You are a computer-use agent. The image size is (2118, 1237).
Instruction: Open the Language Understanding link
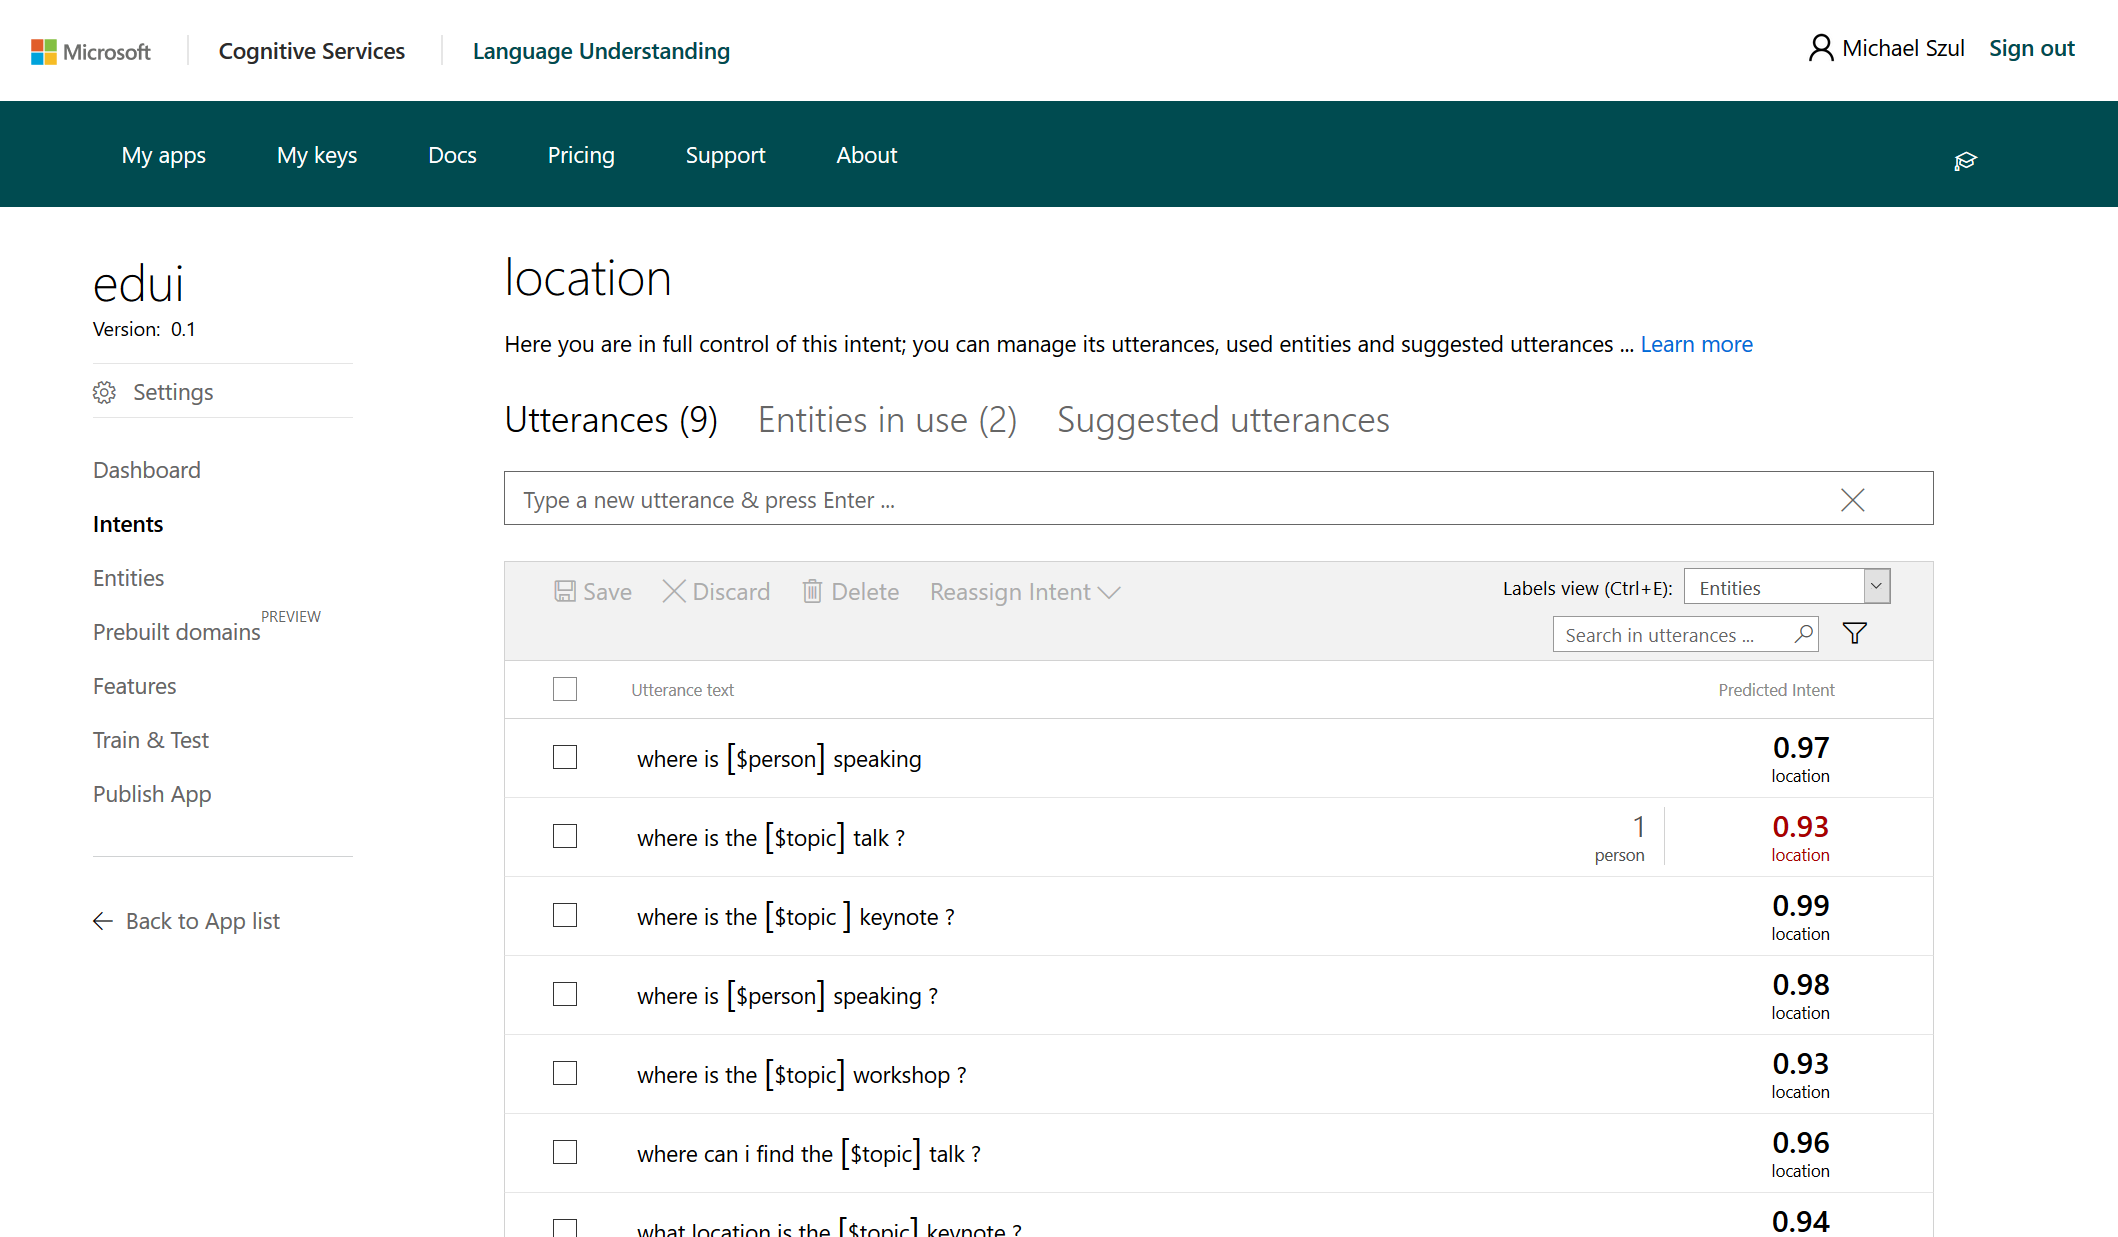601,51
